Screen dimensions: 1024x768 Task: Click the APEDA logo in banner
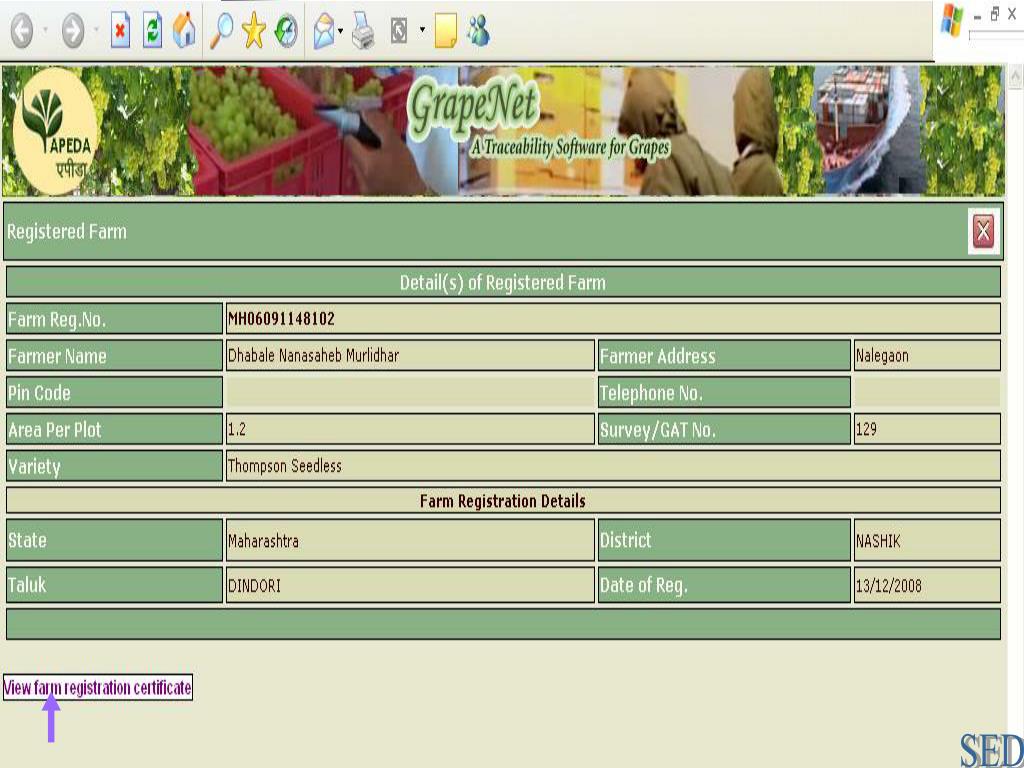56,131
